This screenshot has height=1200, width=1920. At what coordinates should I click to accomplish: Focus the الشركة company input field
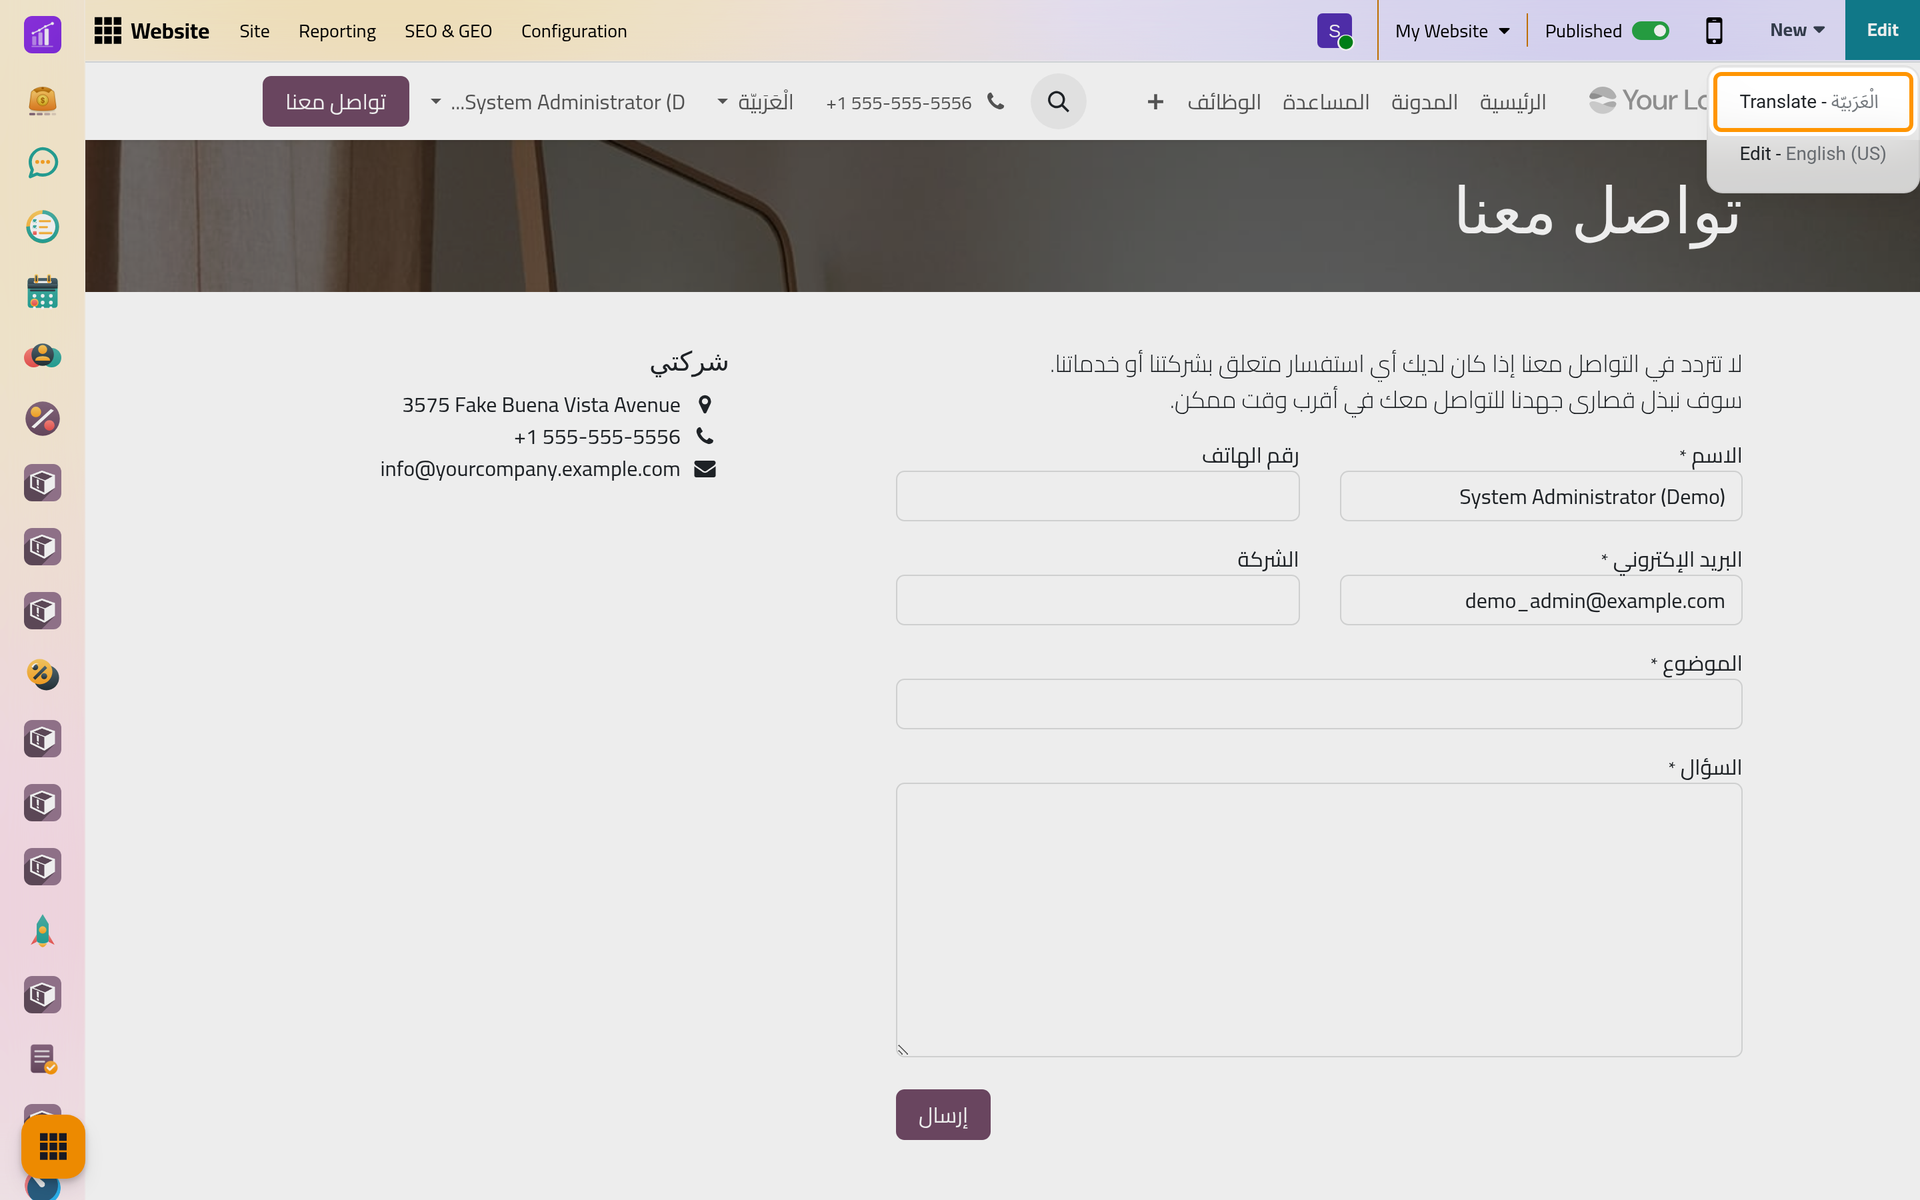coord(1098,600)
